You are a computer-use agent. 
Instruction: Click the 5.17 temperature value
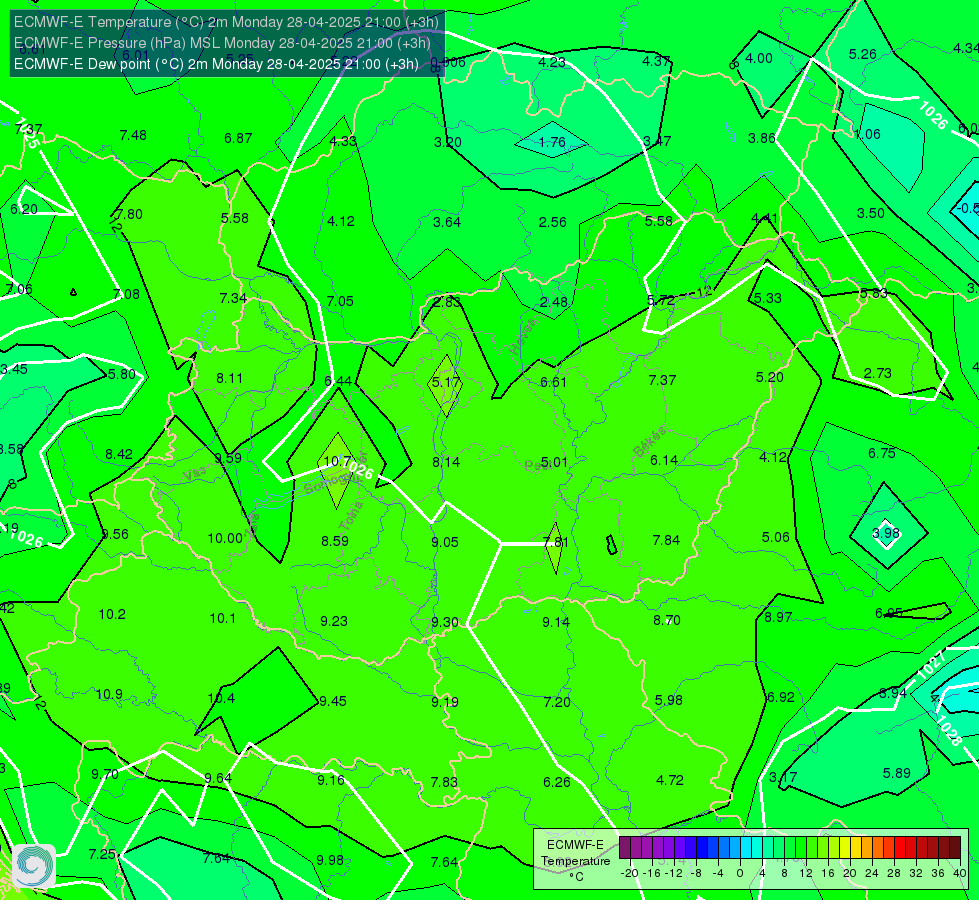446,382
